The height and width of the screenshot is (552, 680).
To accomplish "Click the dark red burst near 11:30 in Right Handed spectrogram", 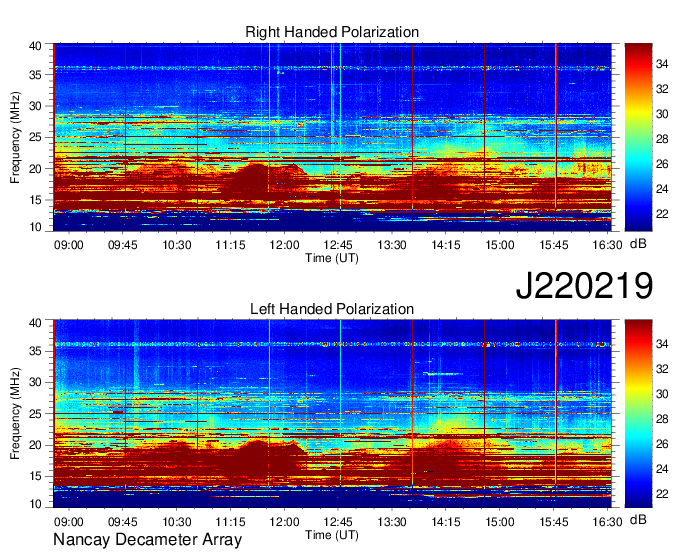I will [256, 182].
